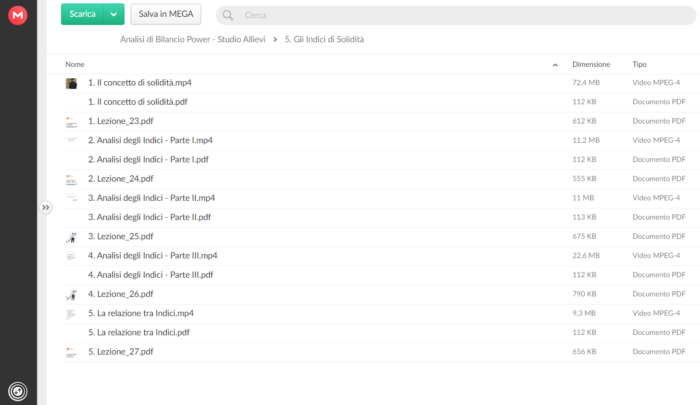This screenshot has height=405, width=700.
Task: Click the Salva in MEGA button
Action: click(x=166, y=14)
